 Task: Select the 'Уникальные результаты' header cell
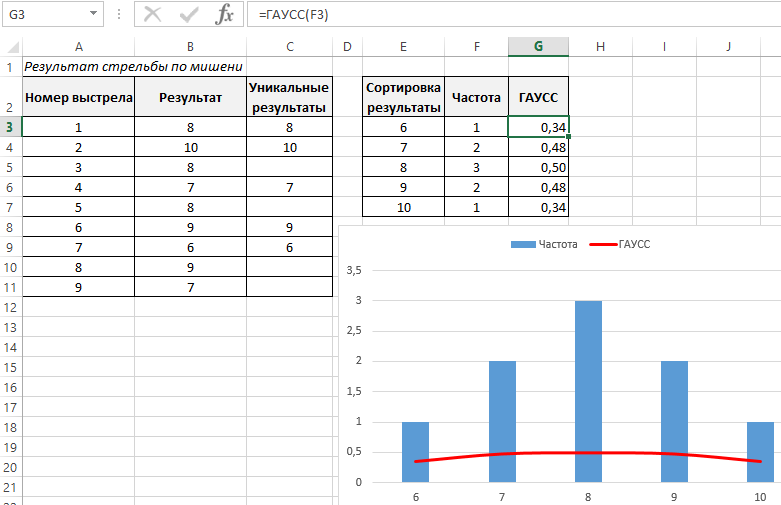coord(289,97)
